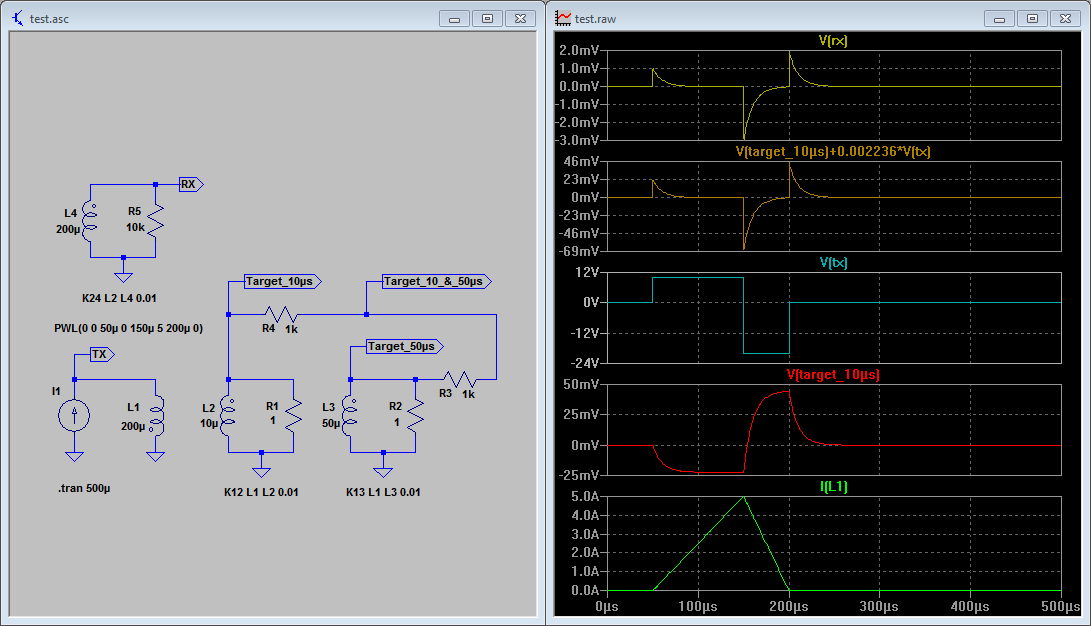Click the PWL current source value text
Screen dimensions: 1091x626
point(128,328)
